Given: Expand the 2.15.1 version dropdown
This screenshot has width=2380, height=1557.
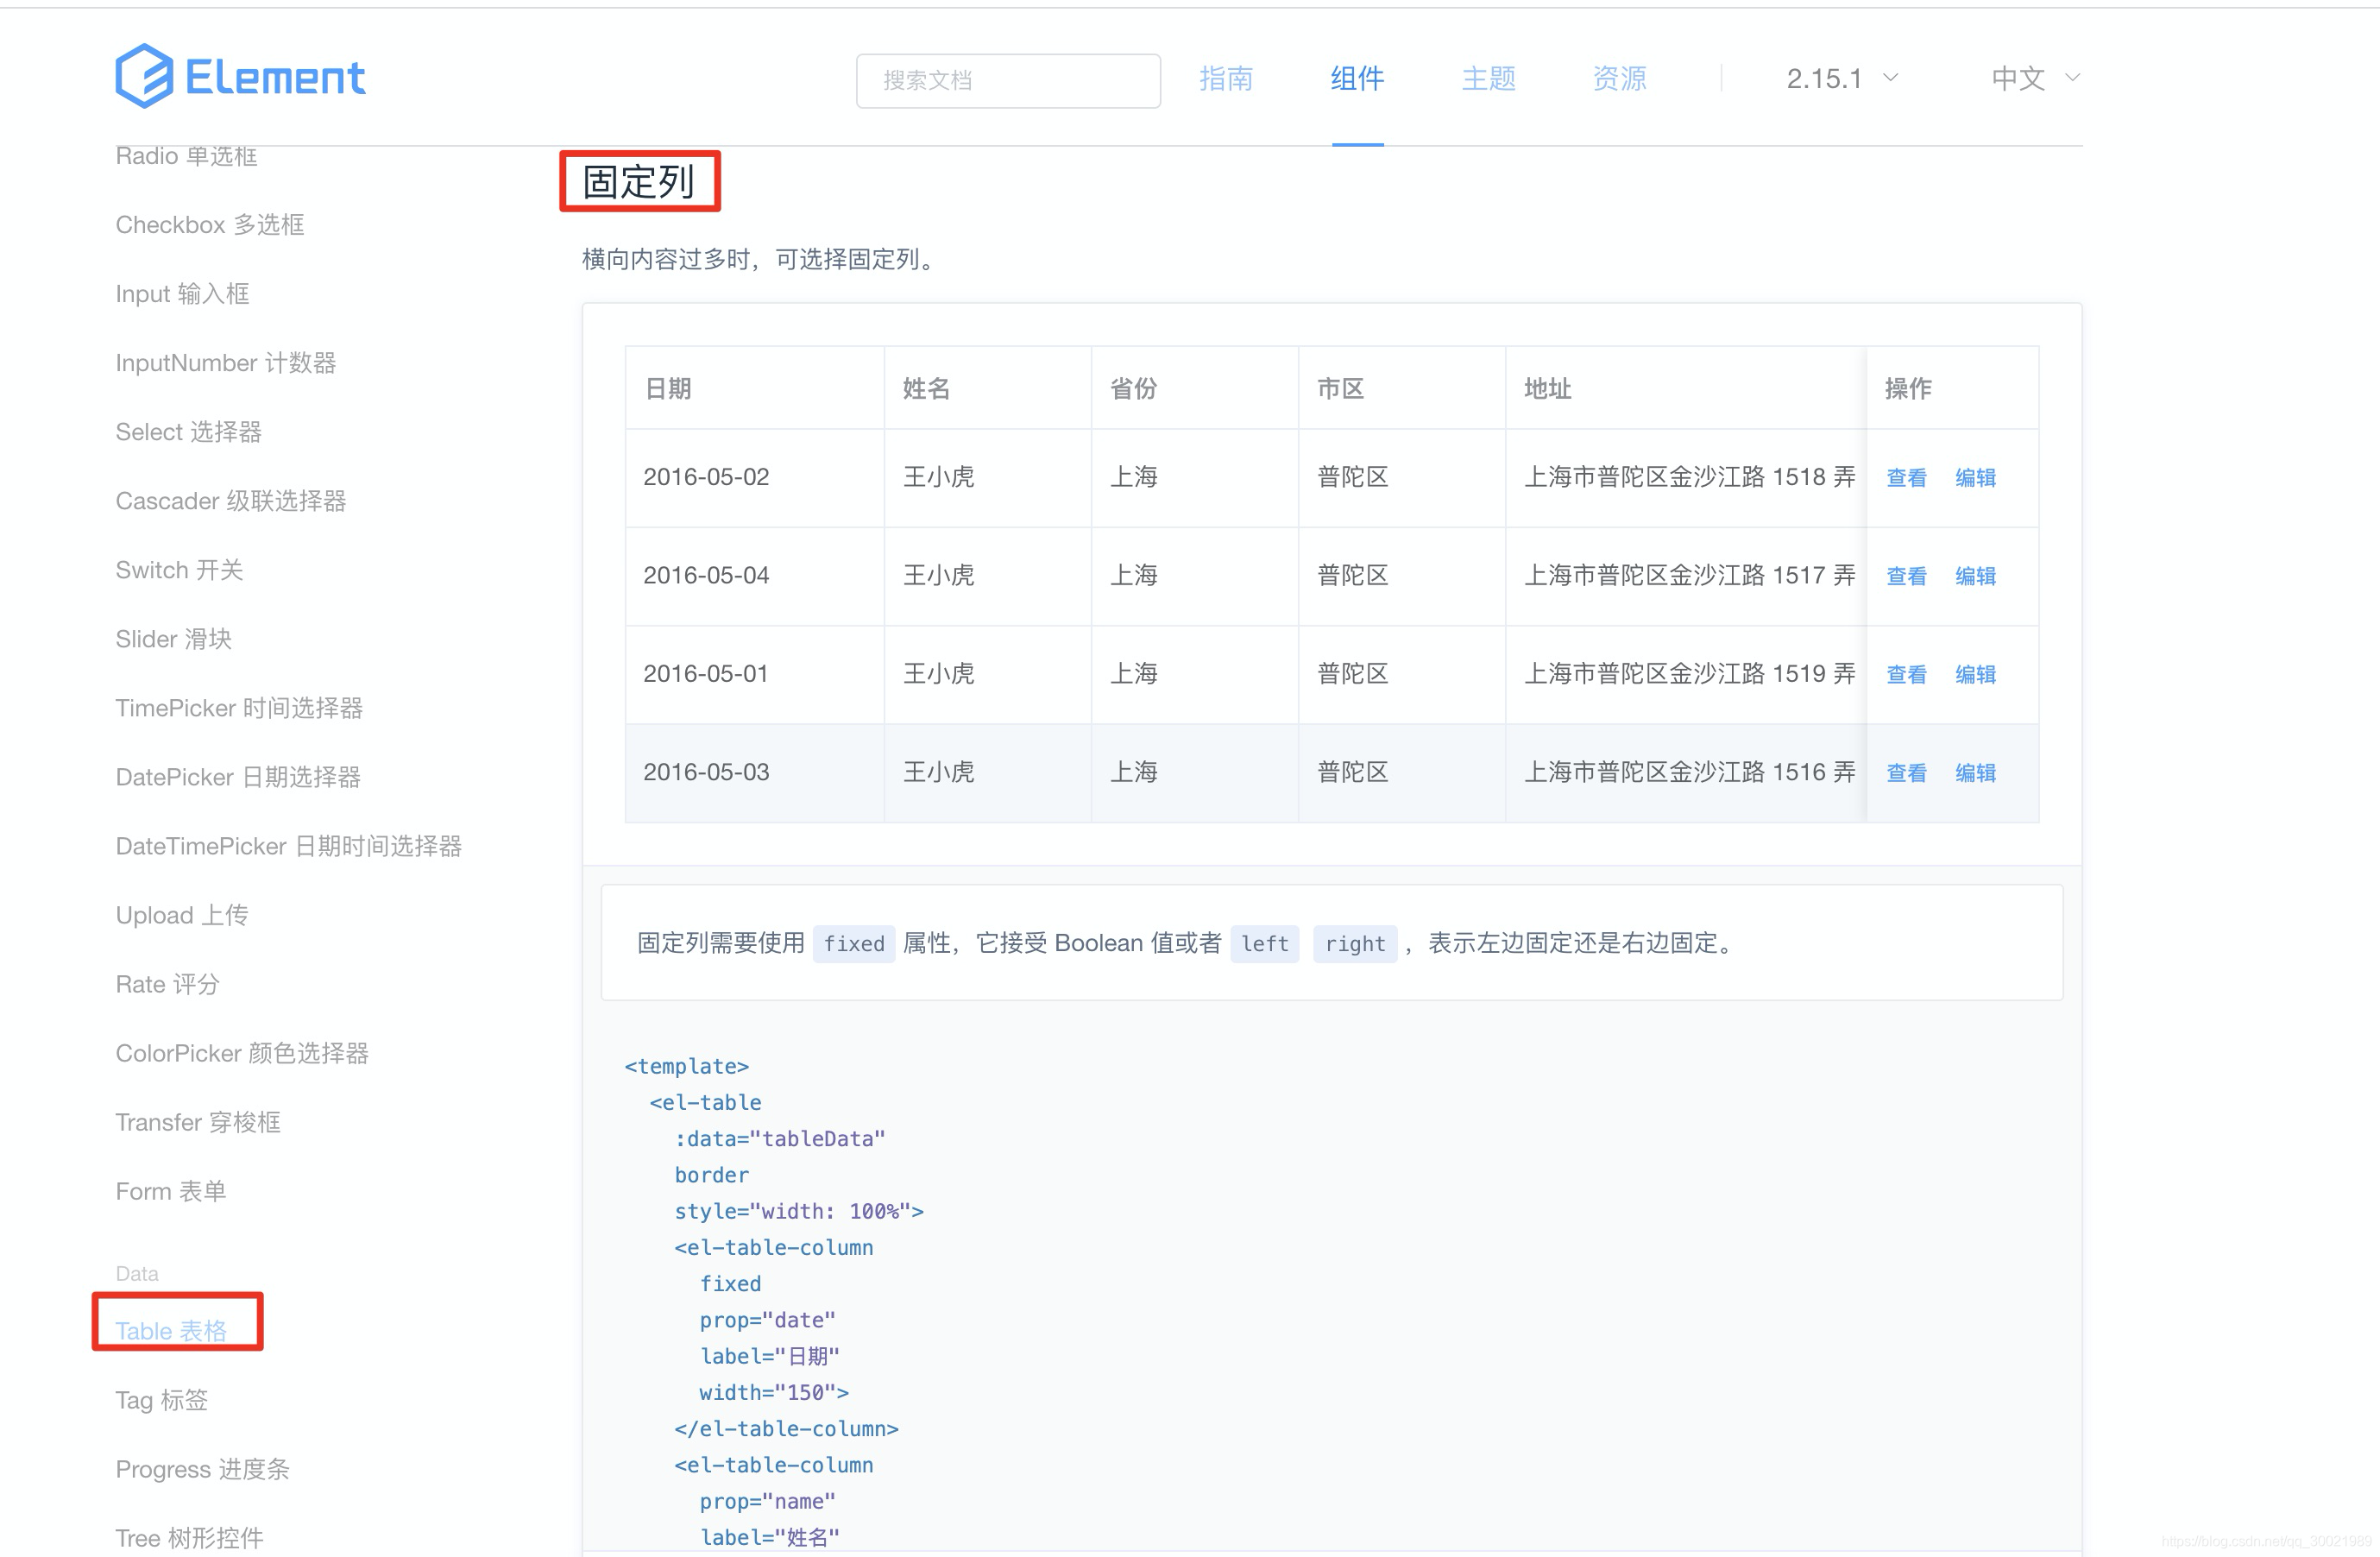Looking at the screenshot, I should coord(1842,78).
